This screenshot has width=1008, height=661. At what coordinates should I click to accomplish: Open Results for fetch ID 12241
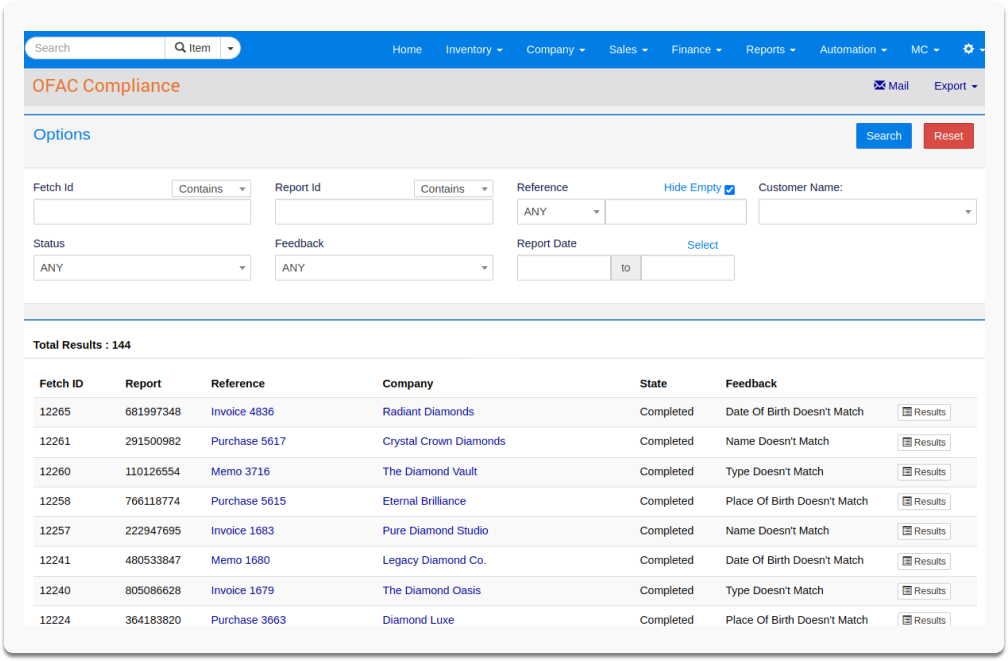pos(924,561)
